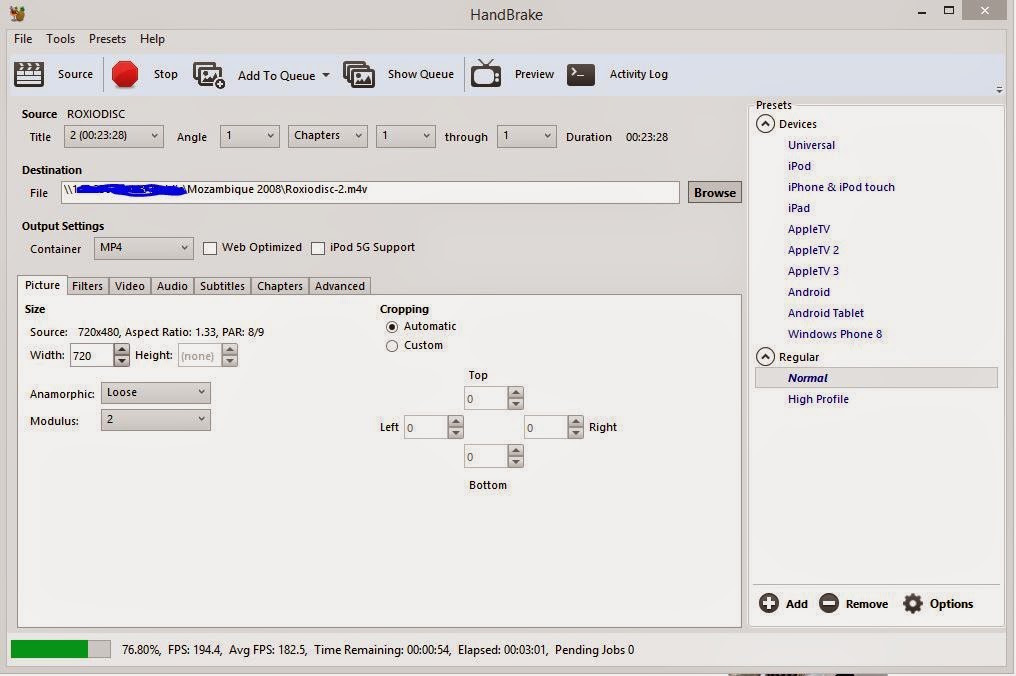
Task: Collapse the Devices presets group
Action: point(765,124)
